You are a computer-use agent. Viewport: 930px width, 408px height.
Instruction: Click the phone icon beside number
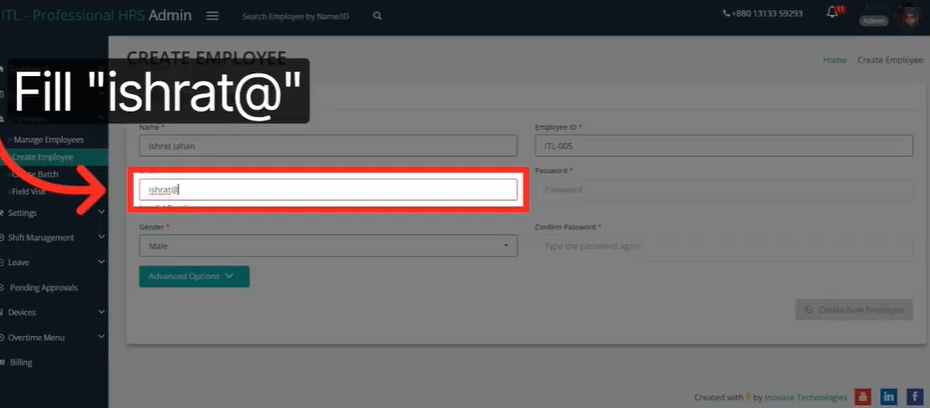click(x=727, y=14)
